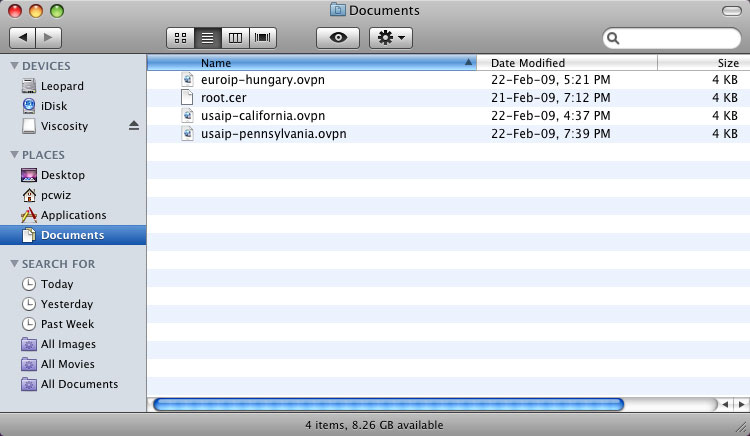Go back with the left arrow button
This screenshot has height=436, width=750.
tap(22, 37)
